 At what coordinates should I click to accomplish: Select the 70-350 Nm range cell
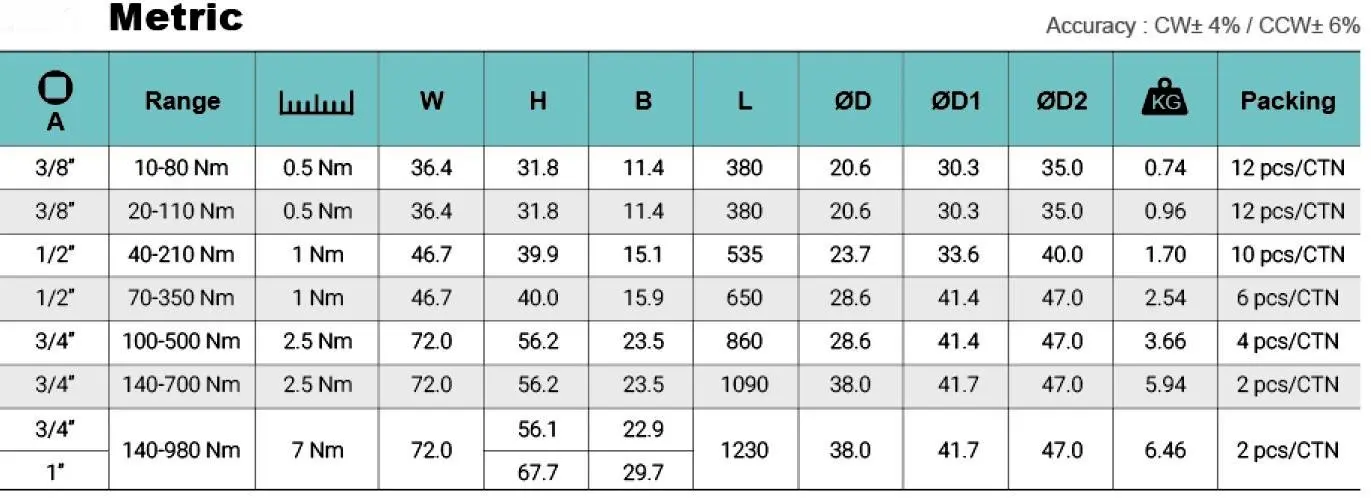(x=182, y=298)
